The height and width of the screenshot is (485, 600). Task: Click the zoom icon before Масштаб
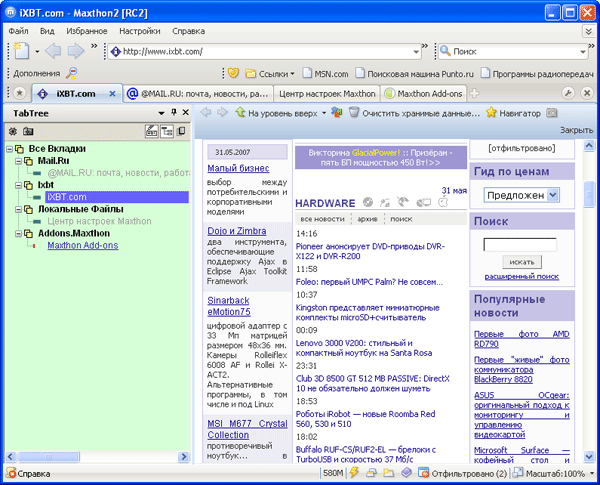click(x=518, y=473)
